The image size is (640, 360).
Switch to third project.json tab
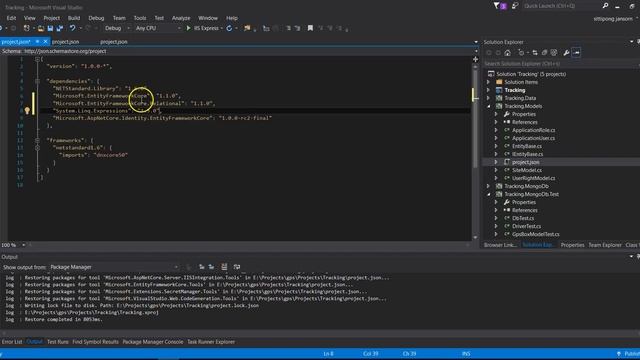[114, 42]
